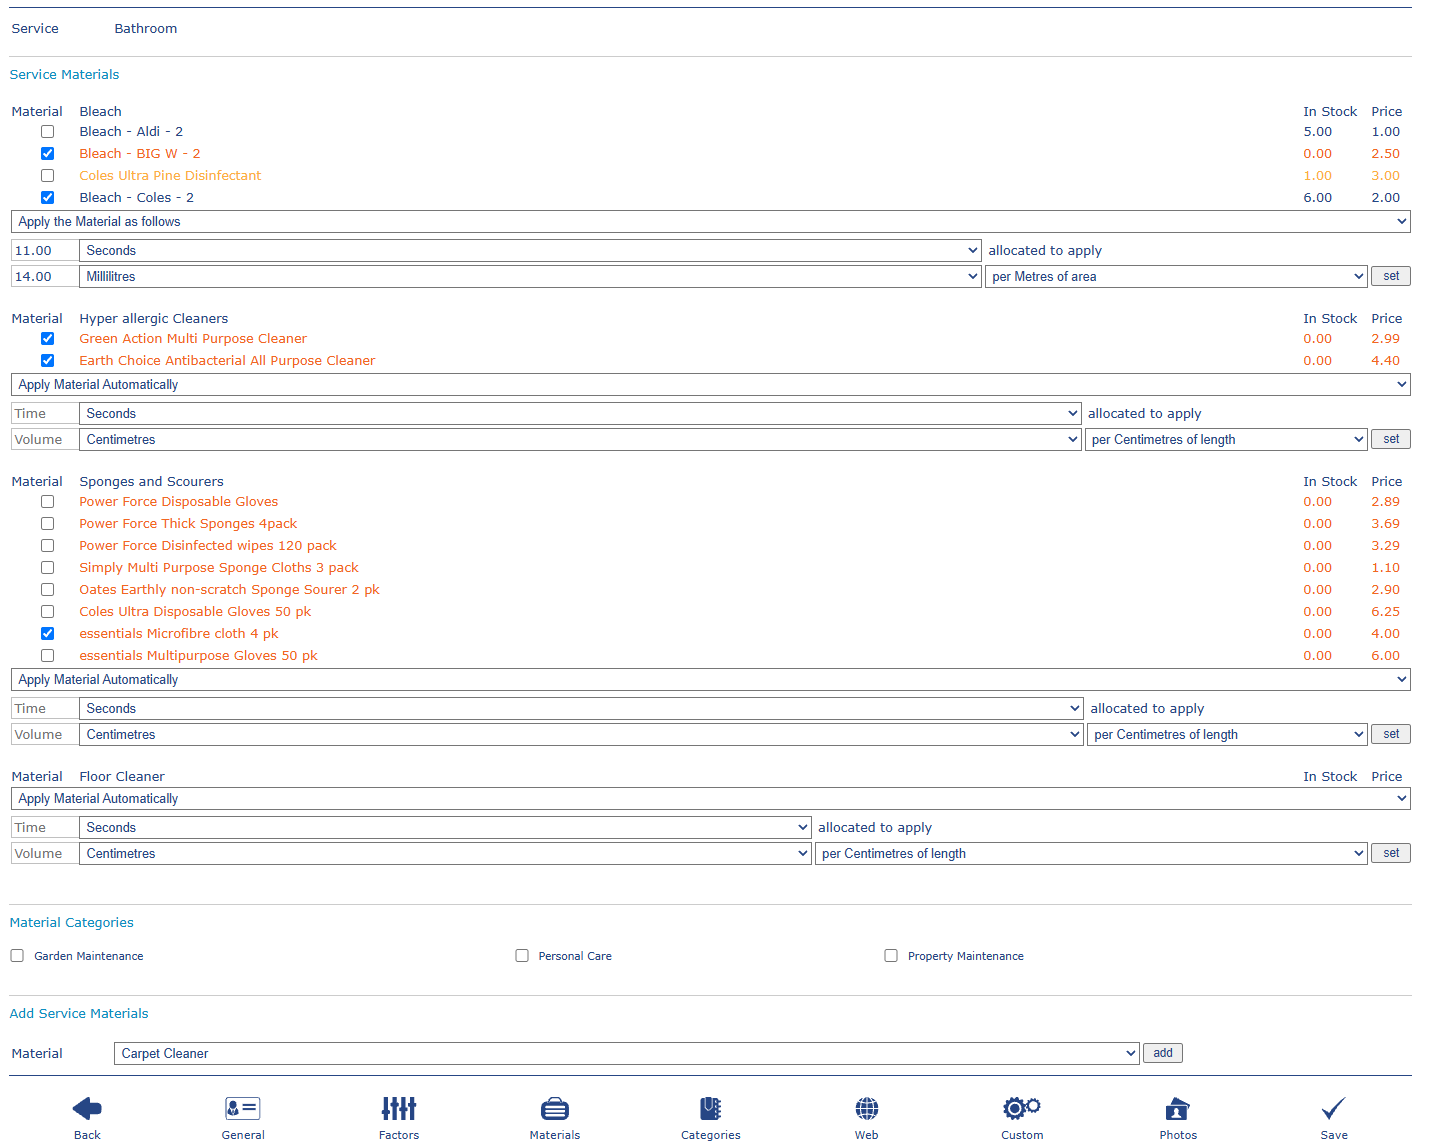The image size is (1431, 1141).
Task: Save using the checkmark icon
Action: [x=1334, y=1108]
